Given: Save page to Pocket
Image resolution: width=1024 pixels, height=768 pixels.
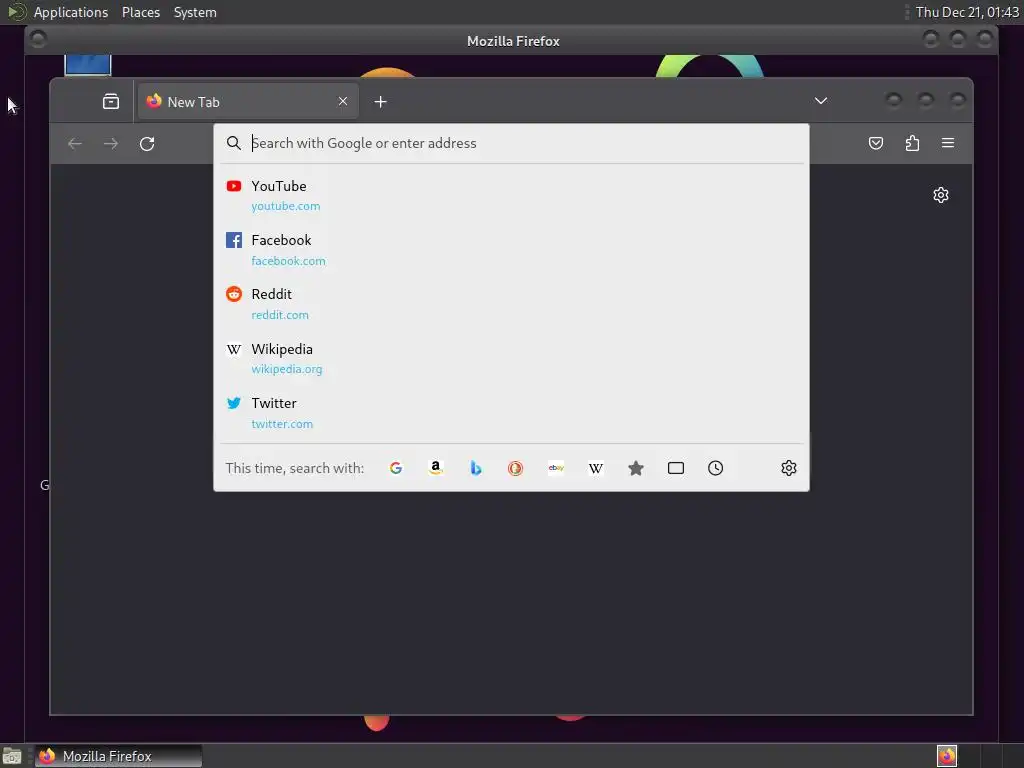Looking at the screenshot, I should 876,143.
